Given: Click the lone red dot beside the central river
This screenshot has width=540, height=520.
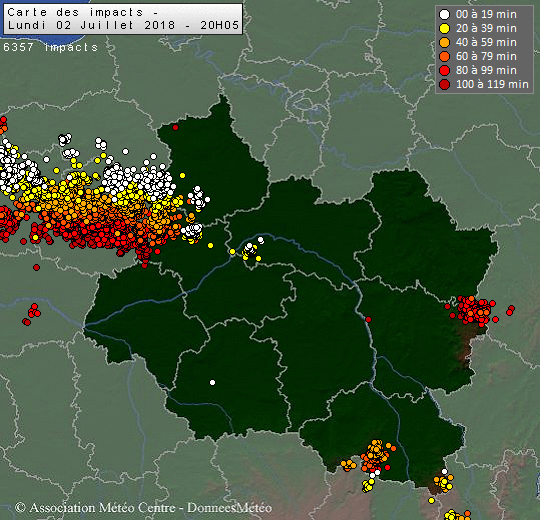Looking at the screenshot, I should click(368, 320).
